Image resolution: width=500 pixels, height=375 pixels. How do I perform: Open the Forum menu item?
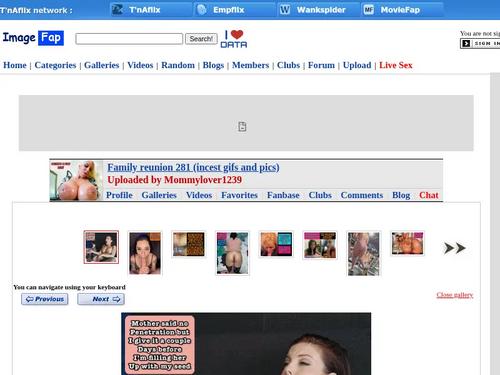pos(321,65)
